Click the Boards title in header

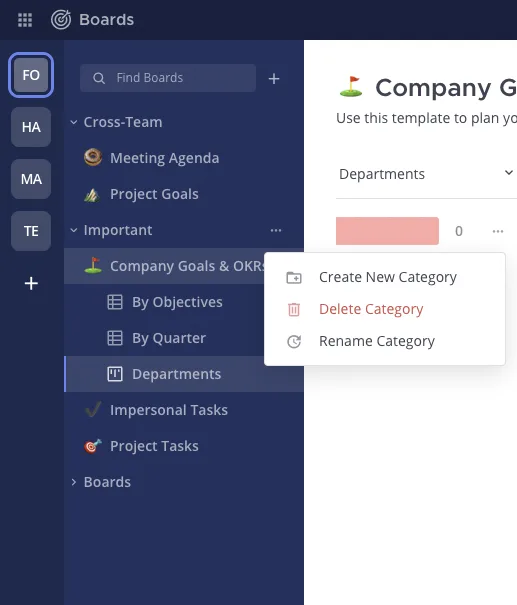[x=106, y=20]
